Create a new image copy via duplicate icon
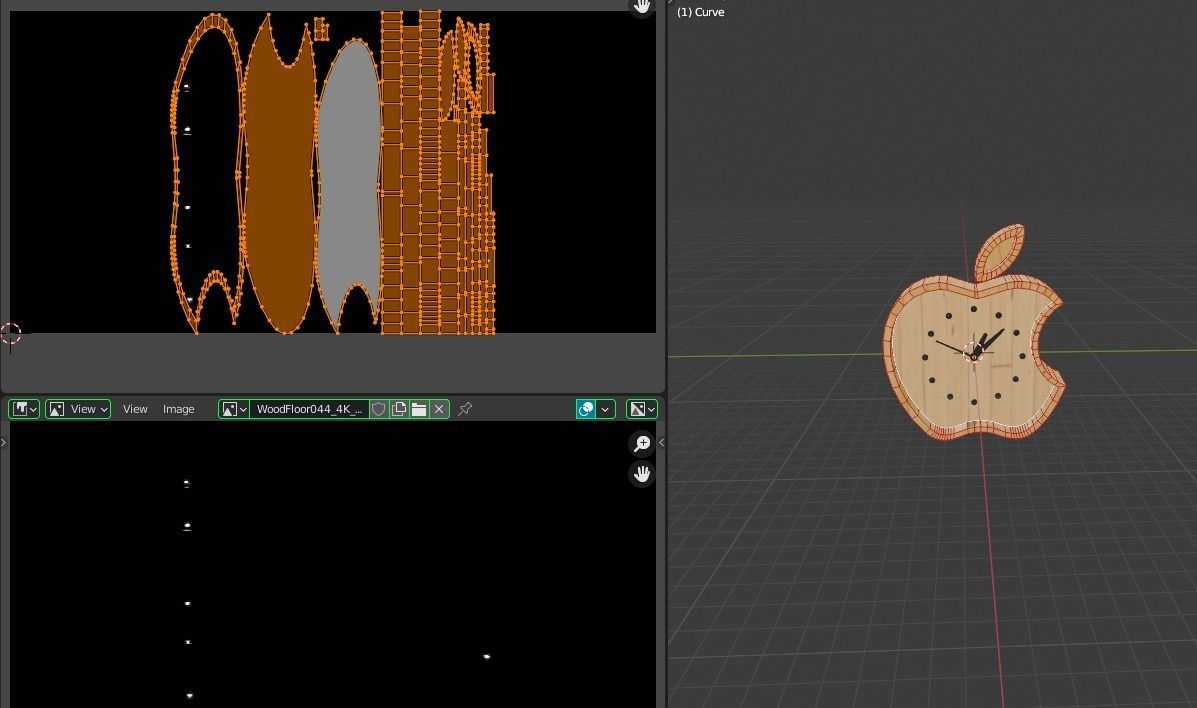This screenshot has height=708, width=1197. tap(398, 409)
